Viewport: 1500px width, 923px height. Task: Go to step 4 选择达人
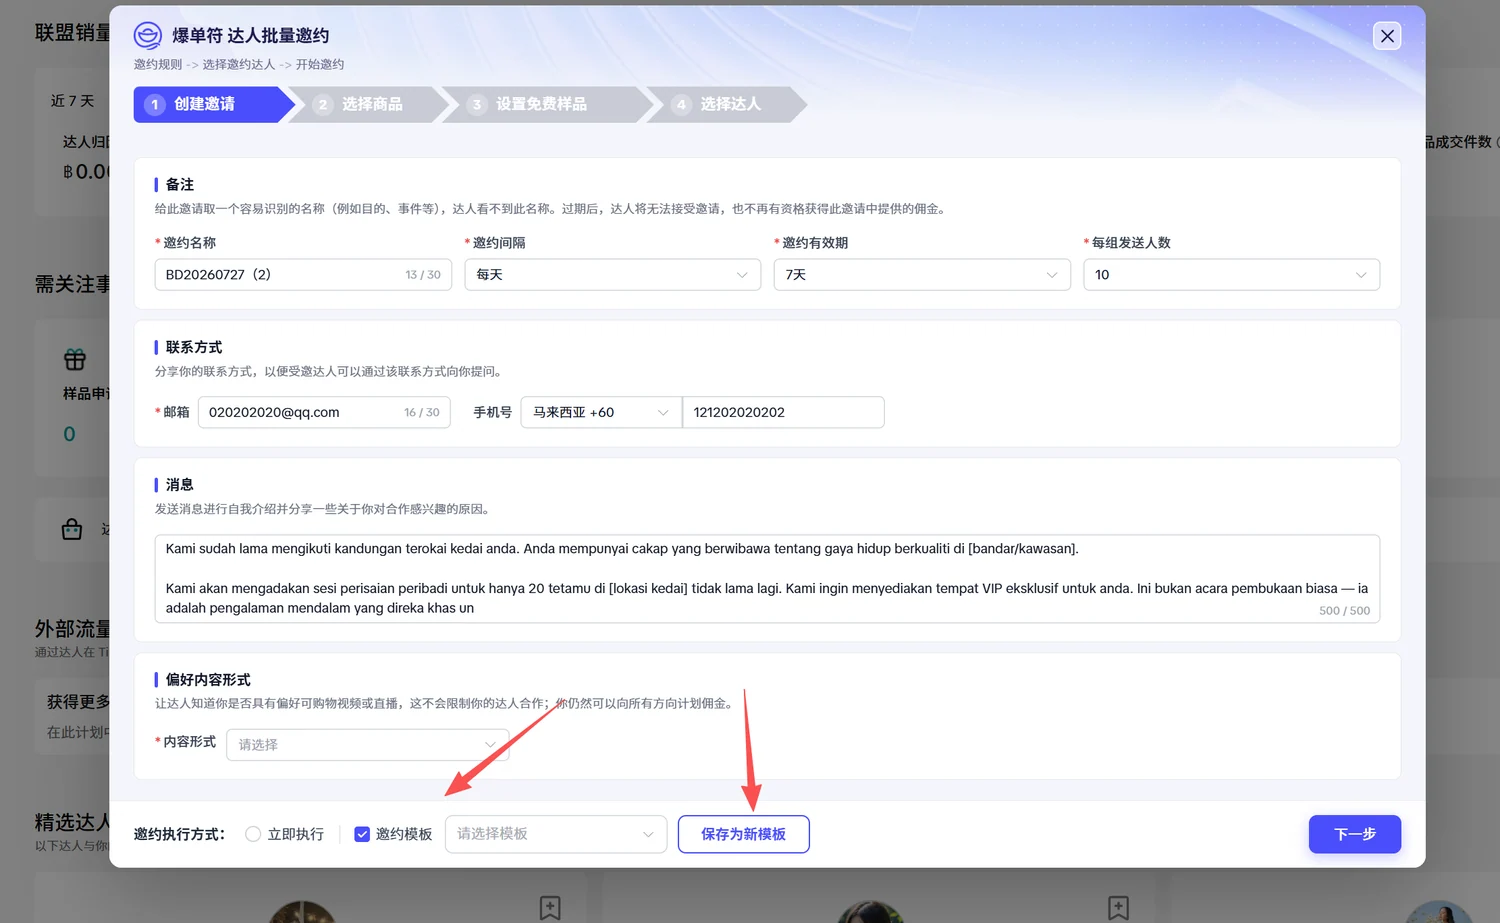click(x=729, y=104)
